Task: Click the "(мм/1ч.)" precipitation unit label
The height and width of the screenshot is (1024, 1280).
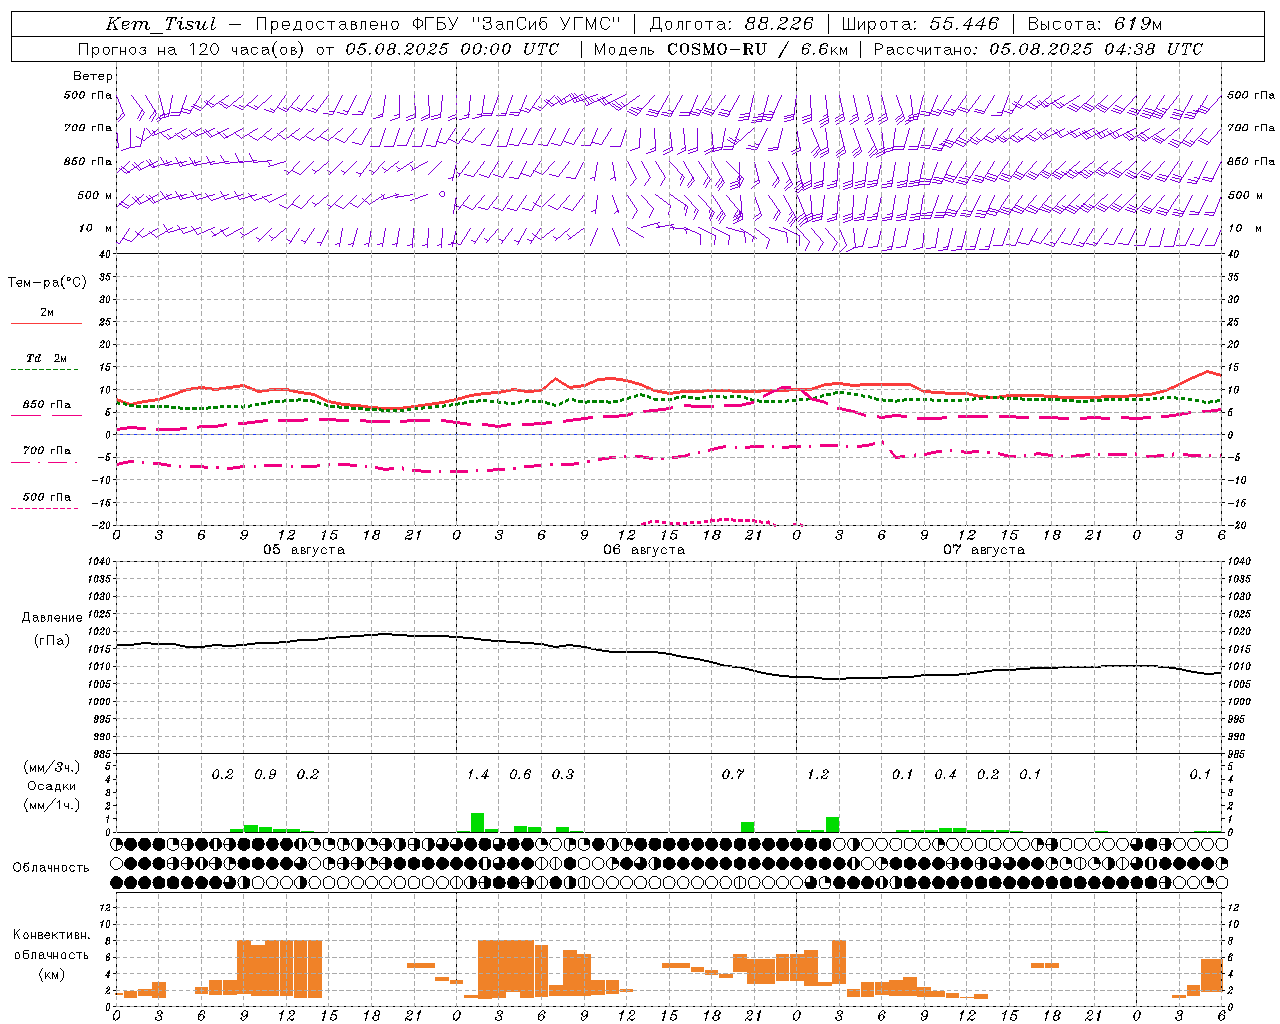Action: click(x=51, y=805)
